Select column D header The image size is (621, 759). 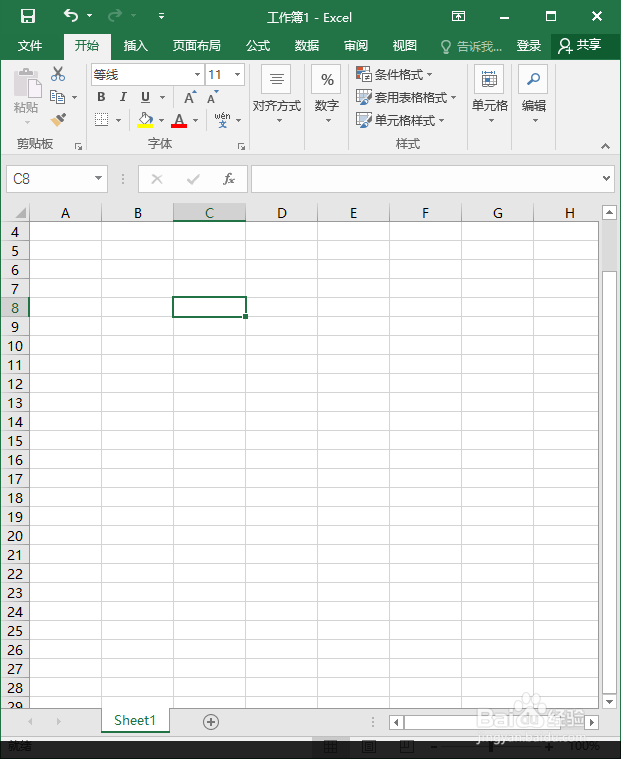click(x=282, y=213)
